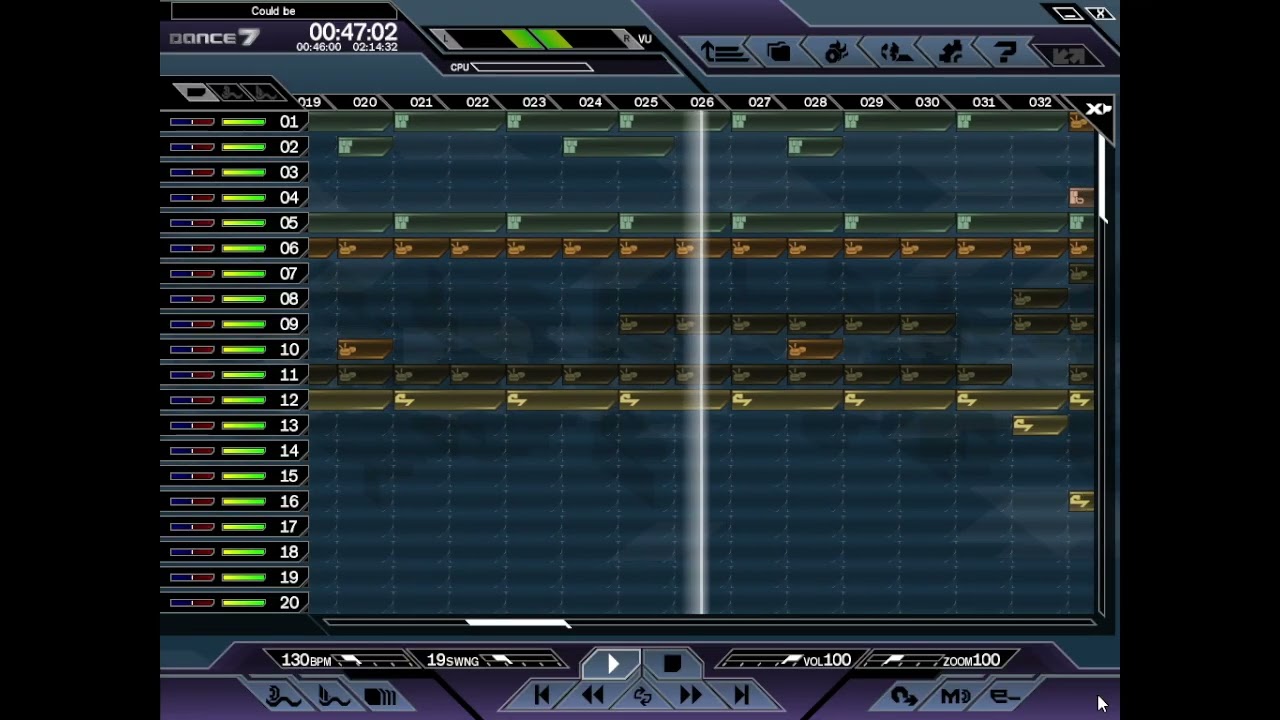Click the X arrow icon right of bar 032
Viewport: 1280px width, 720px height.
pyautogui.click(x=1098, y=108)
